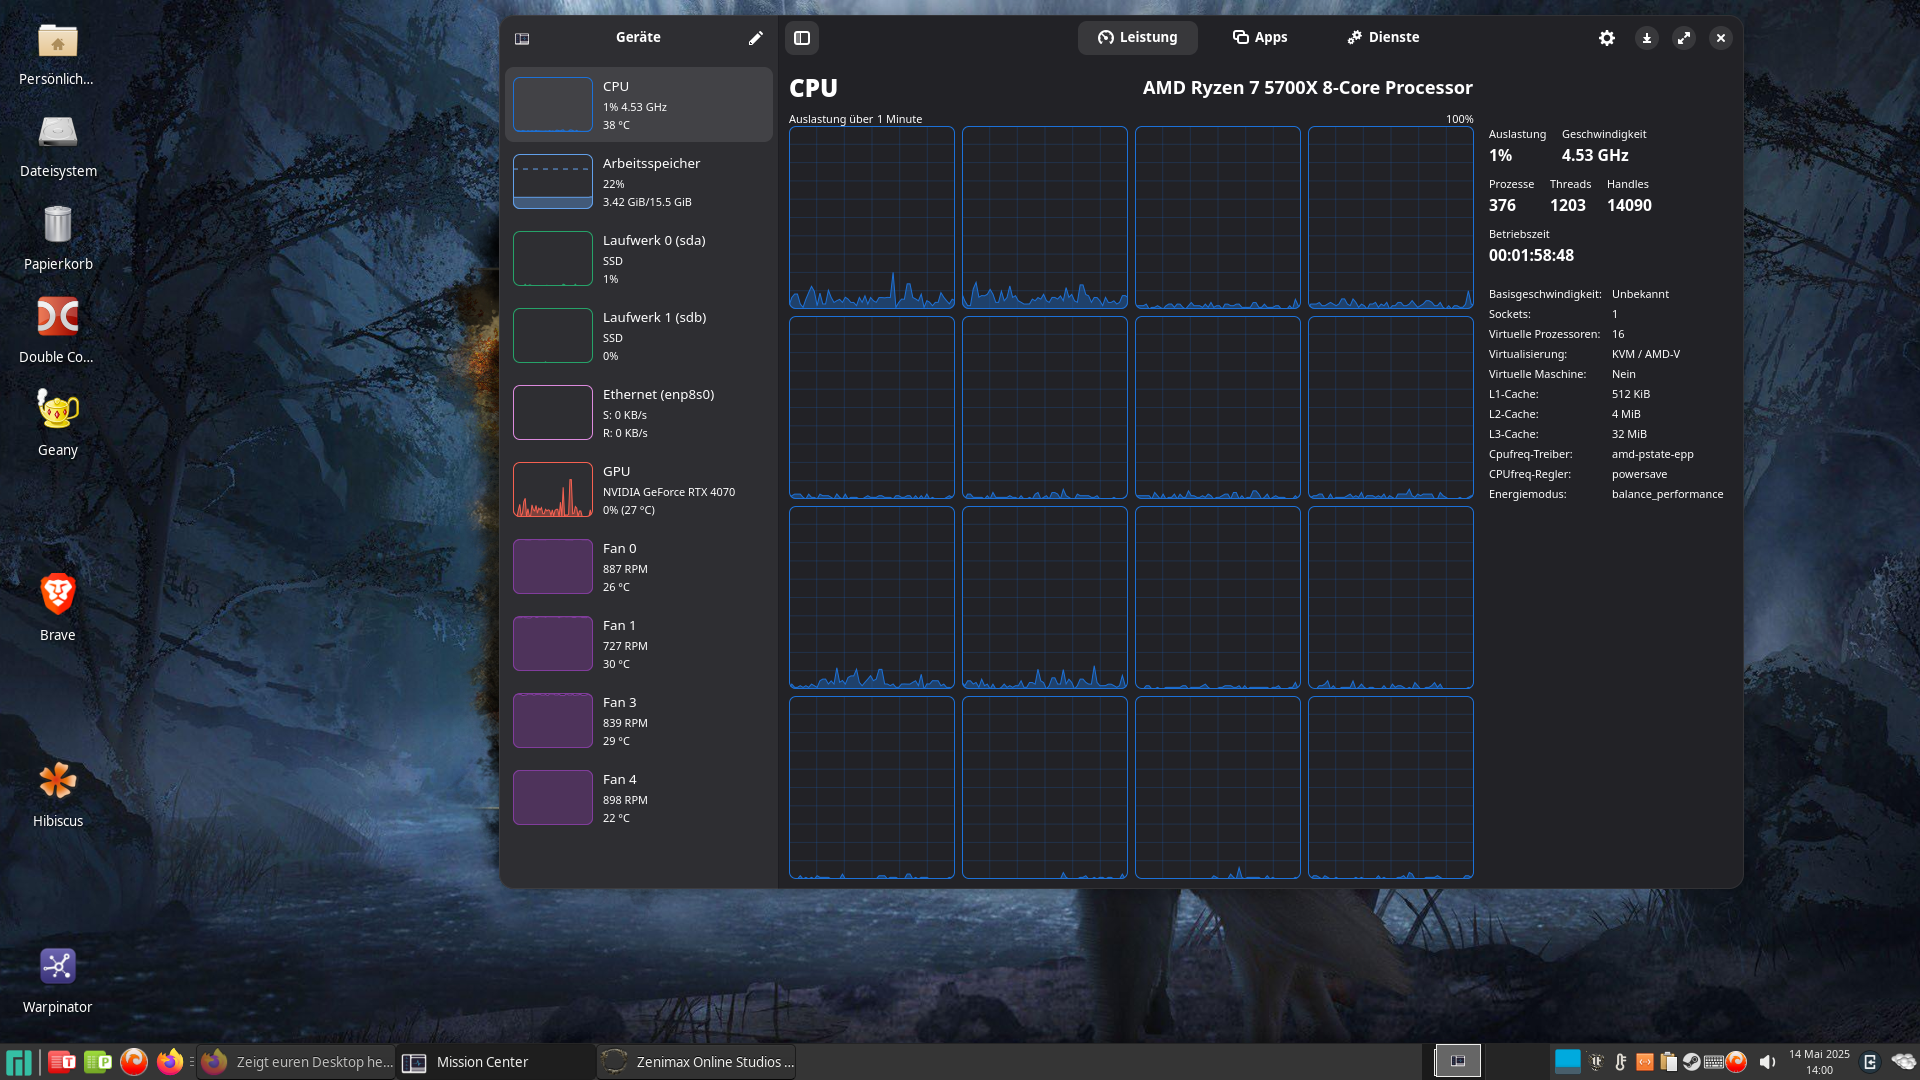The height and width of the screenshot is (1080, 1920).
Task: Click the volume speaker tray icon
Action: click(x=1767, y=1061)
